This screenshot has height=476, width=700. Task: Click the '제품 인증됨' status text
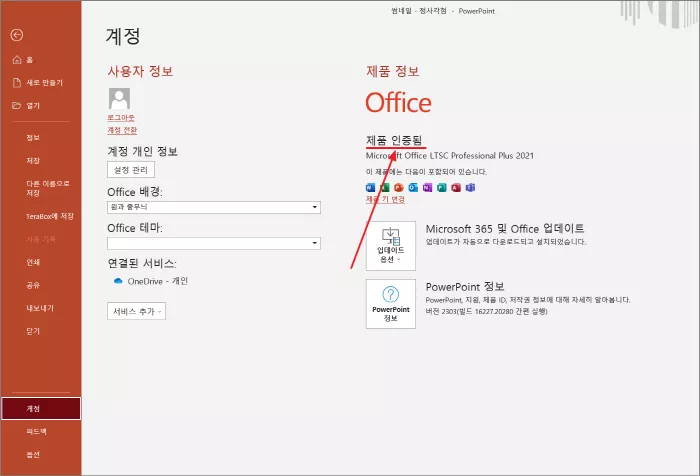pyautogui.click(x=394, y=140)
